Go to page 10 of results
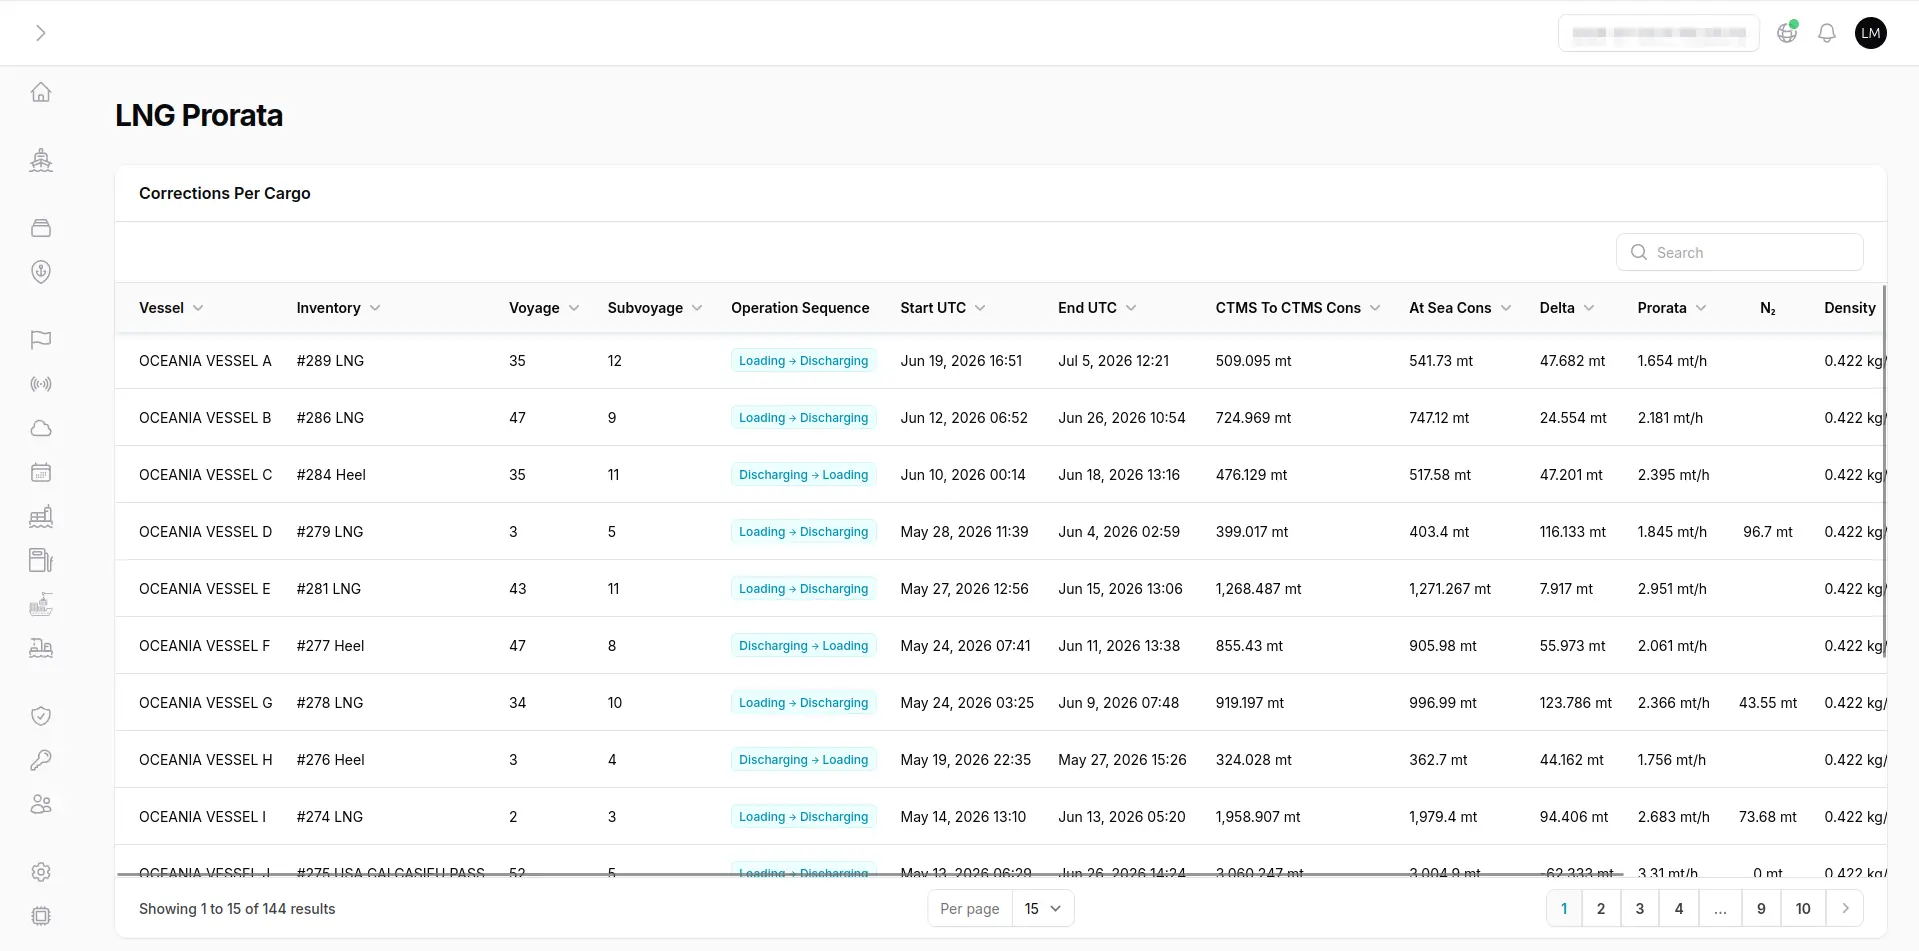The image size is (1919, 951). pyautogui.click(x=1803, y=908)
